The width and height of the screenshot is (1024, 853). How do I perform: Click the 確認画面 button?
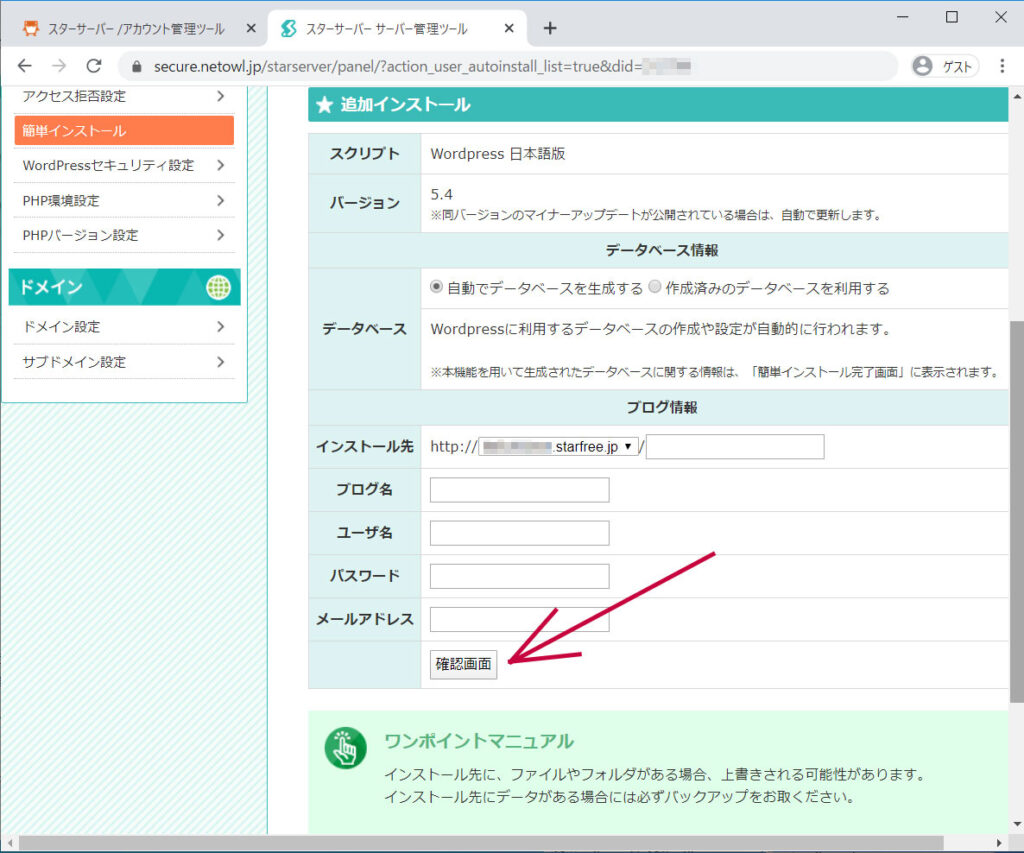point(463,664)
